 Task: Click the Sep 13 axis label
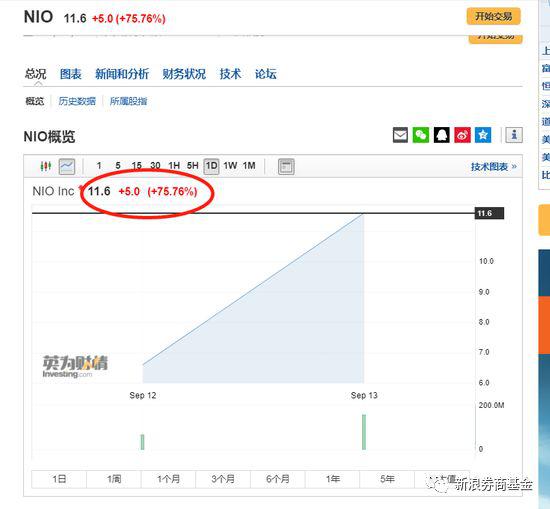tap(364, 395)
